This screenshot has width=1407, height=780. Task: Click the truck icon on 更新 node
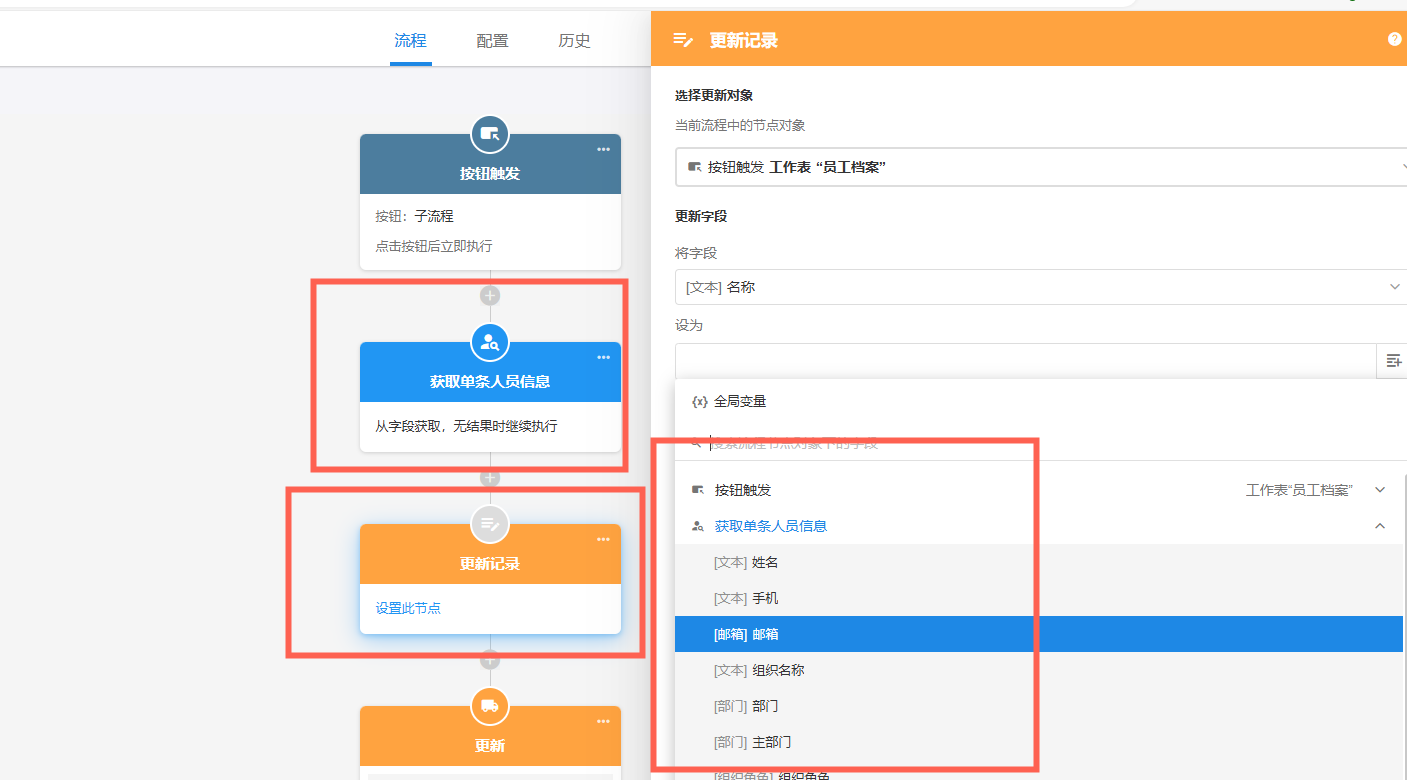(x=490, y=706)
